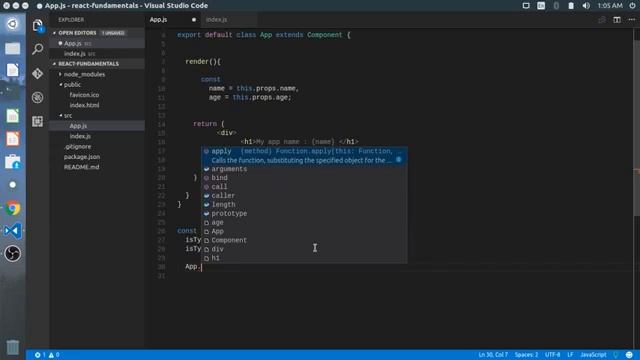Image resolution: width=640 pixels, height=360 pixels.
Task: Open README.md in the explorer
Action: (x=98, y=167)
